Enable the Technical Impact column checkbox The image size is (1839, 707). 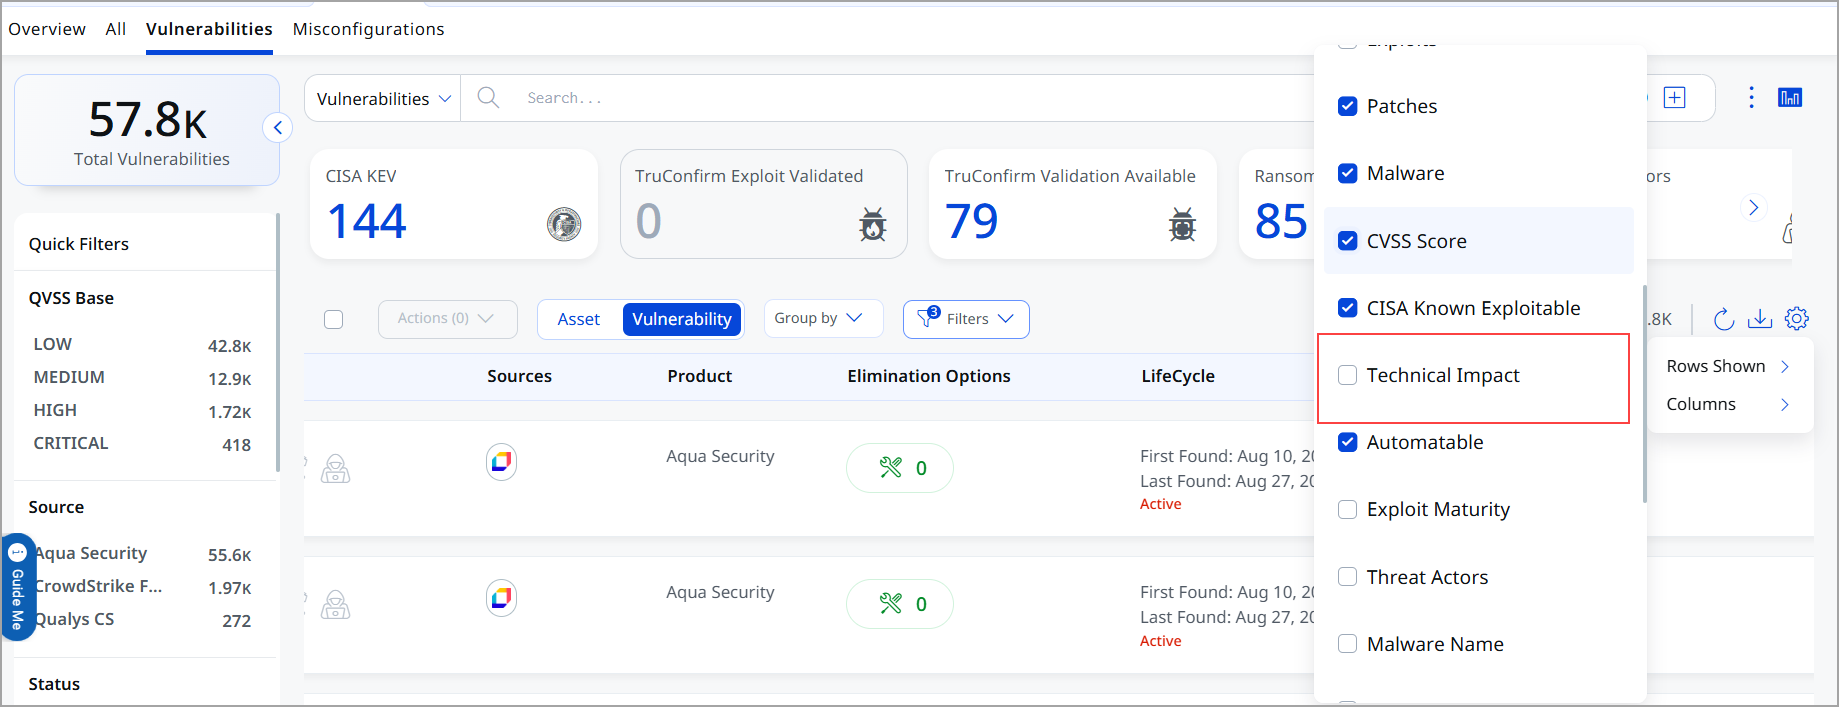(x=1348, y=375)
